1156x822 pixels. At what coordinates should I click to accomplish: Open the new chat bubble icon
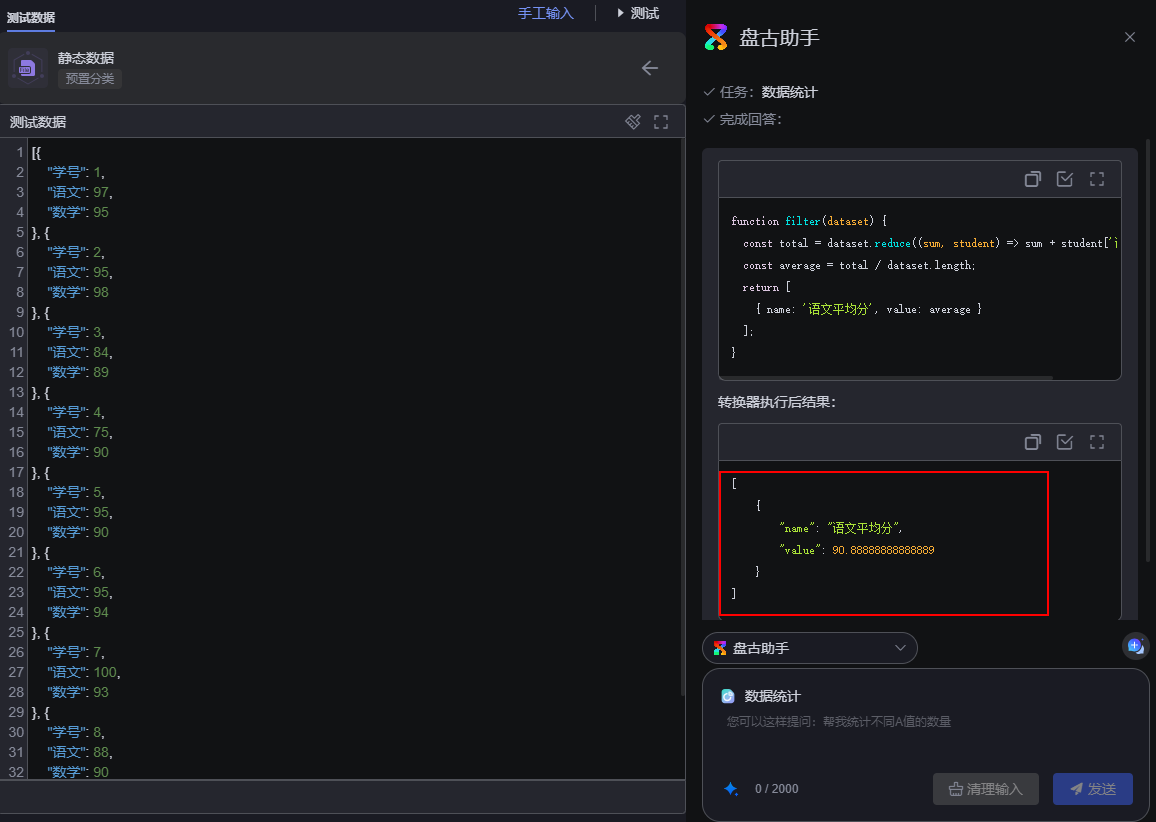pos(1135,647)
